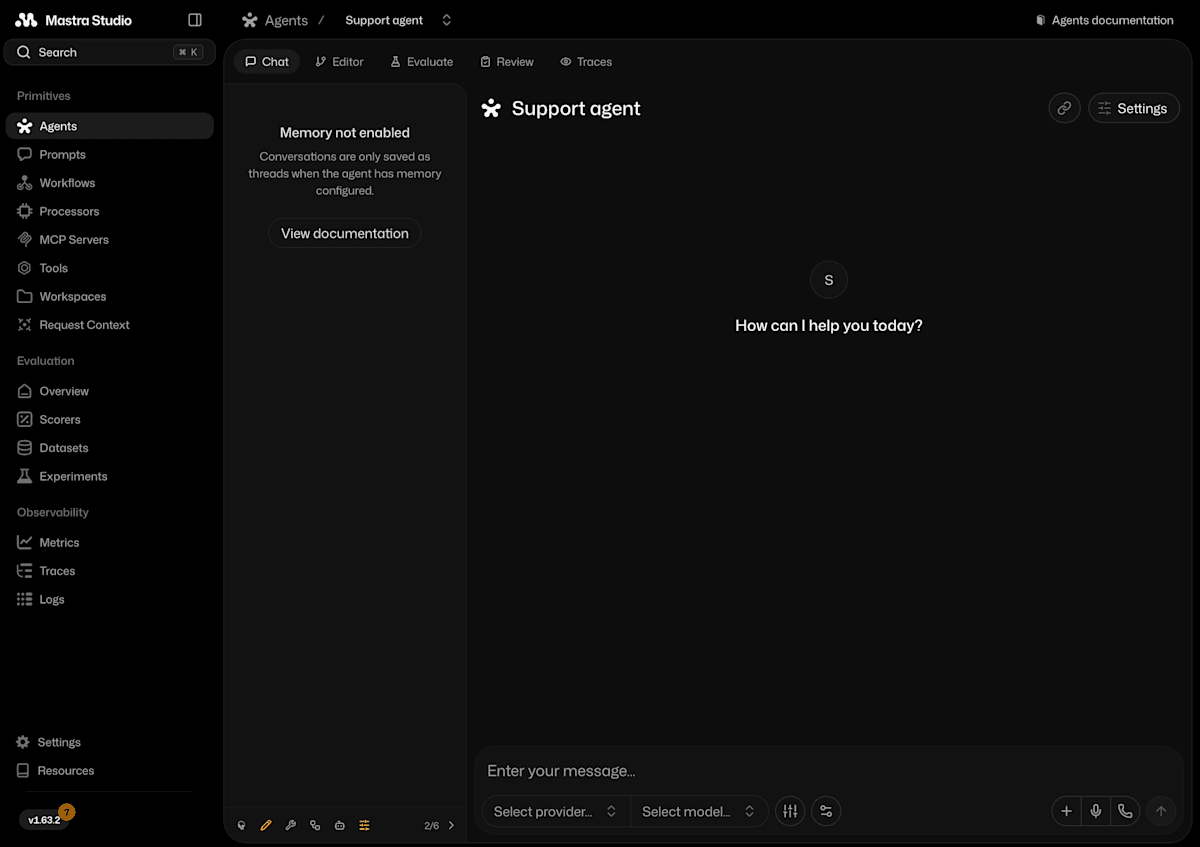Add an attachment with the plus button

[x=1066, y=811]
